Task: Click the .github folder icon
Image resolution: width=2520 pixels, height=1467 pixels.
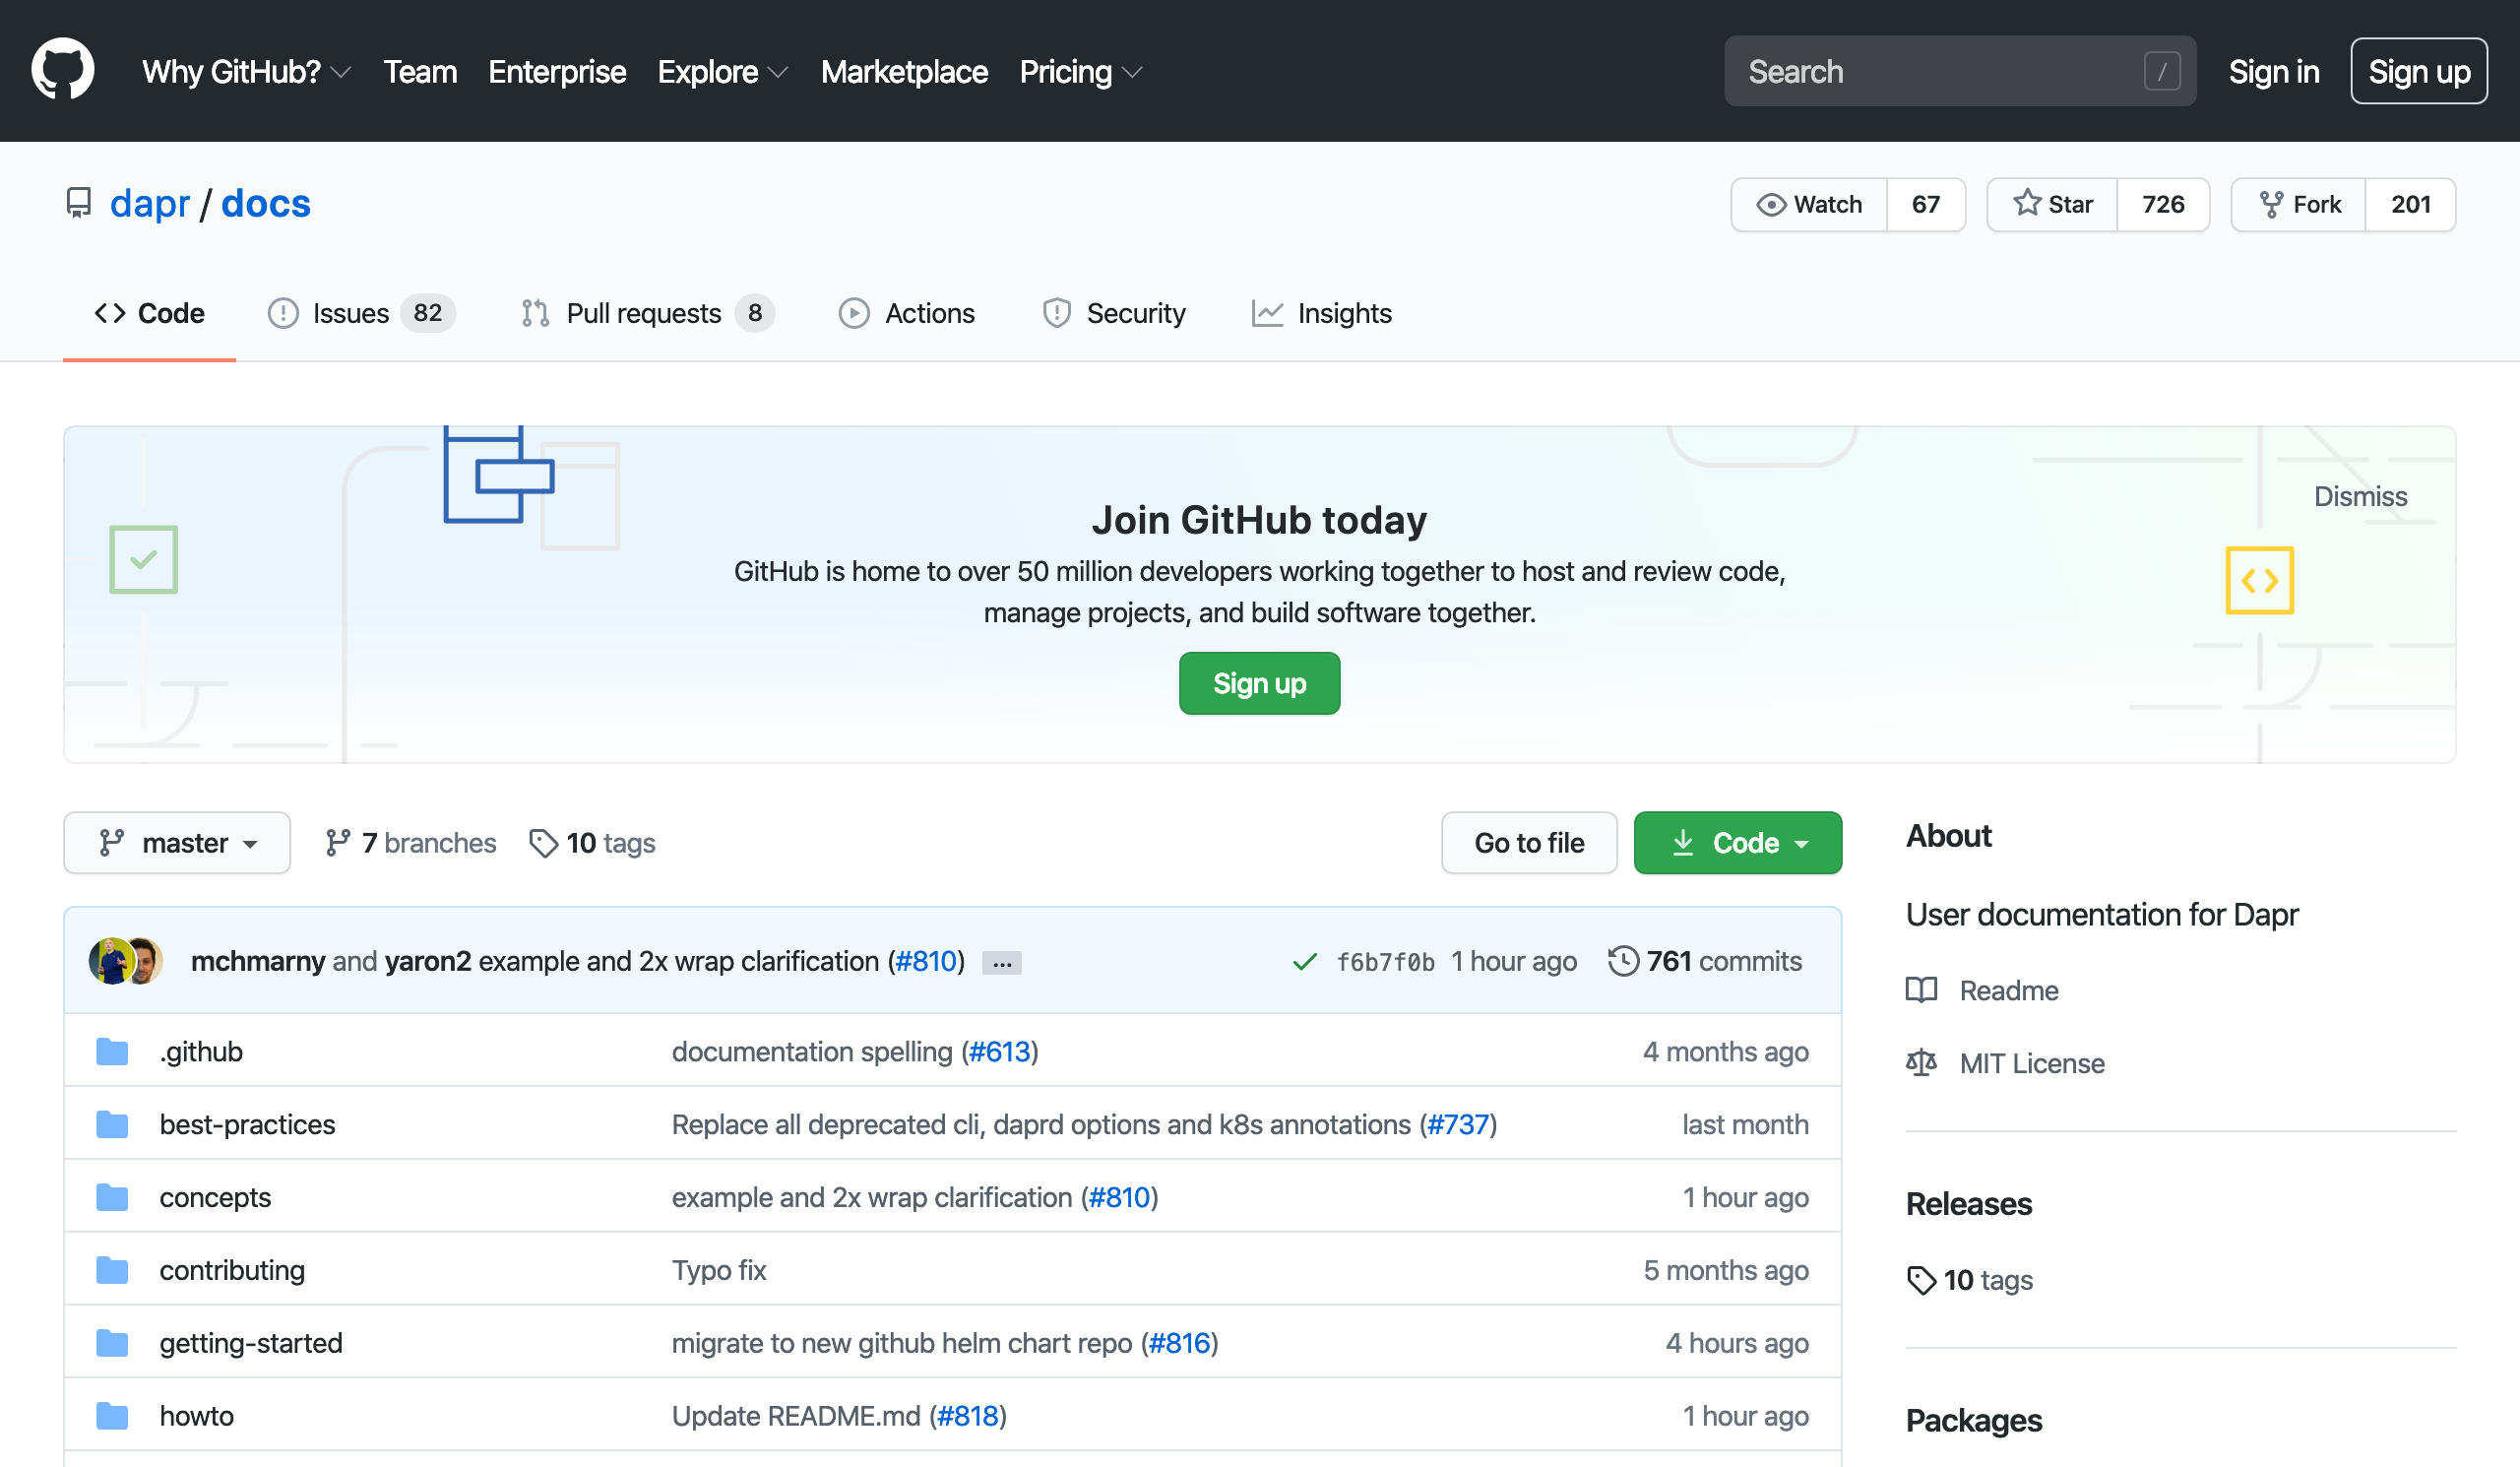Action: 112,1052
